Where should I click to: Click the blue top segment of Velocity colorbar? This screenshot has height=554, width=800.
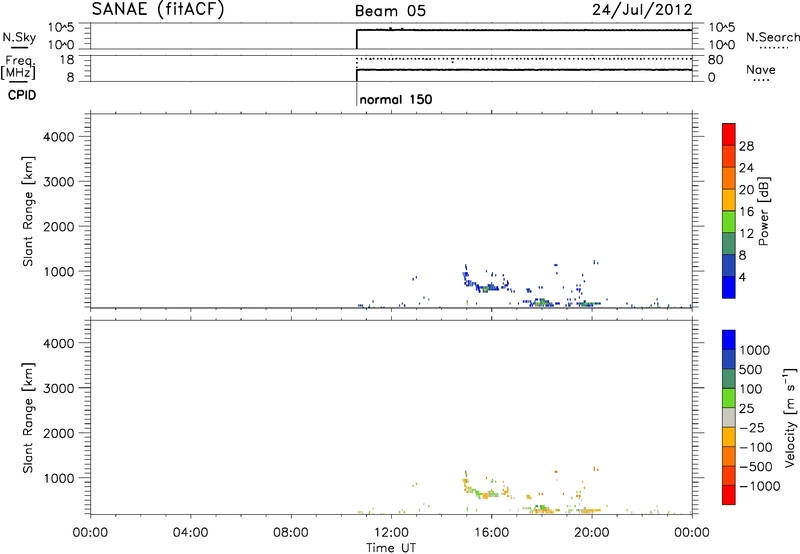tap(729, 340)
